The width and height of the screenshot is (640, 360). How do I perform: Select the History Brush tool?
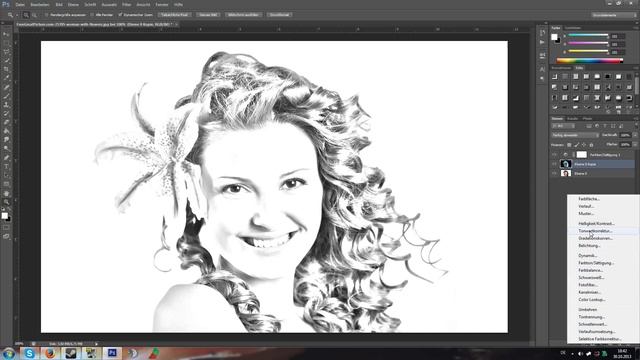coord(7,113)
